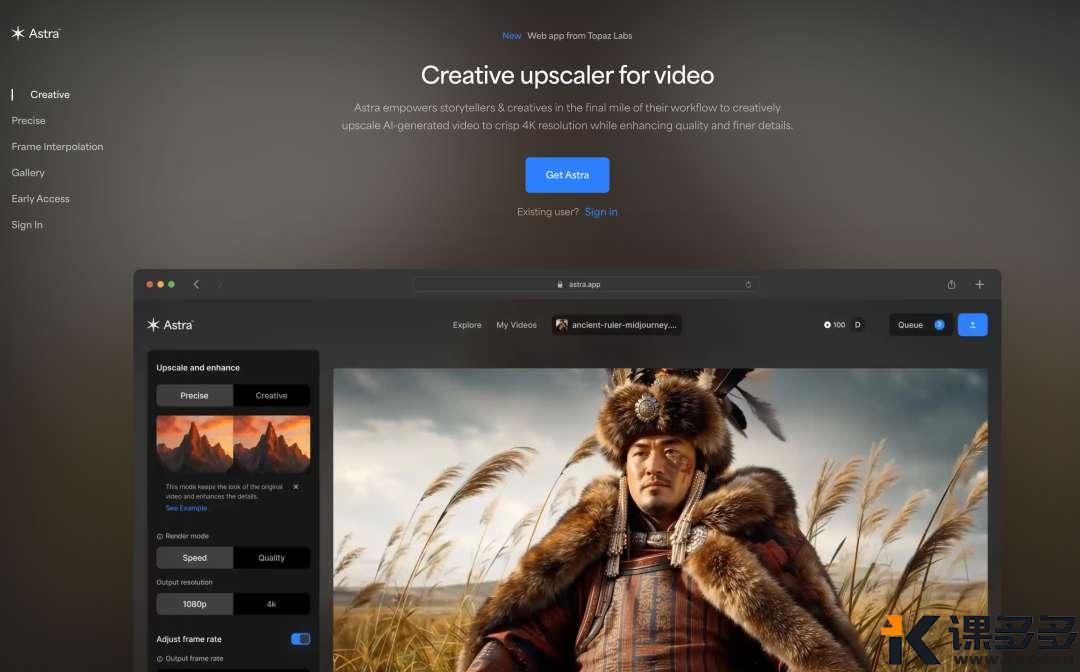Click the info icon beside Render mode
1080x672 pixels.
pyautogui.click(x=160, y=536)
